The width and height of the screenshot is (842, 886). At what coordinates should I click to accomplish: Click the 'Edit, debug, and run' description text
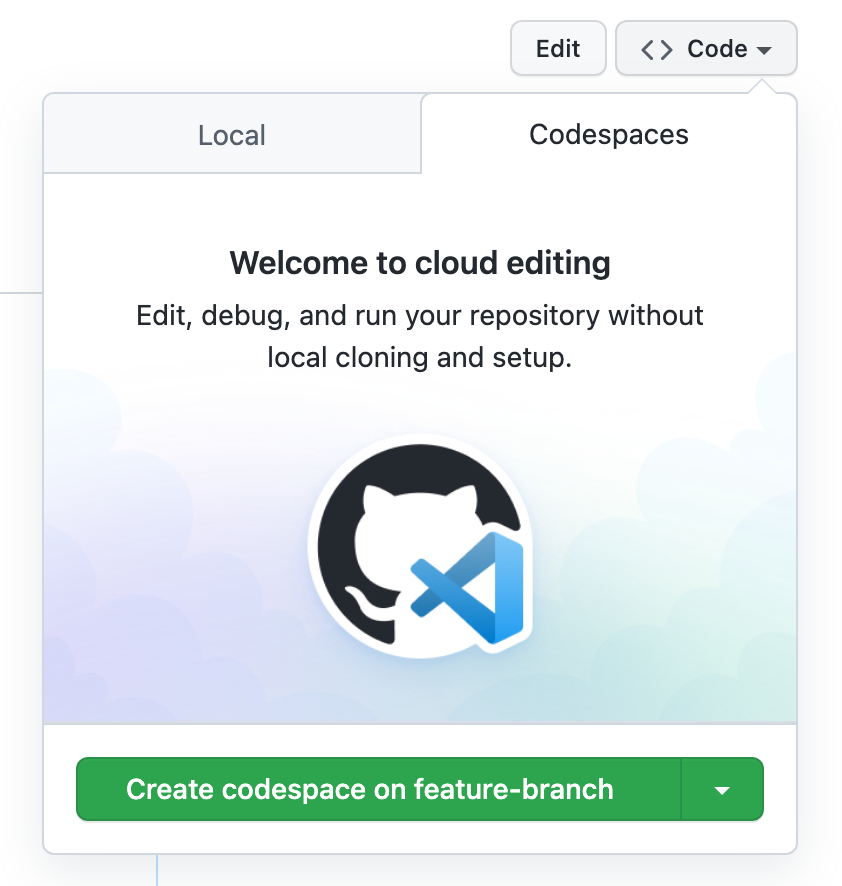tap(420, 316)
